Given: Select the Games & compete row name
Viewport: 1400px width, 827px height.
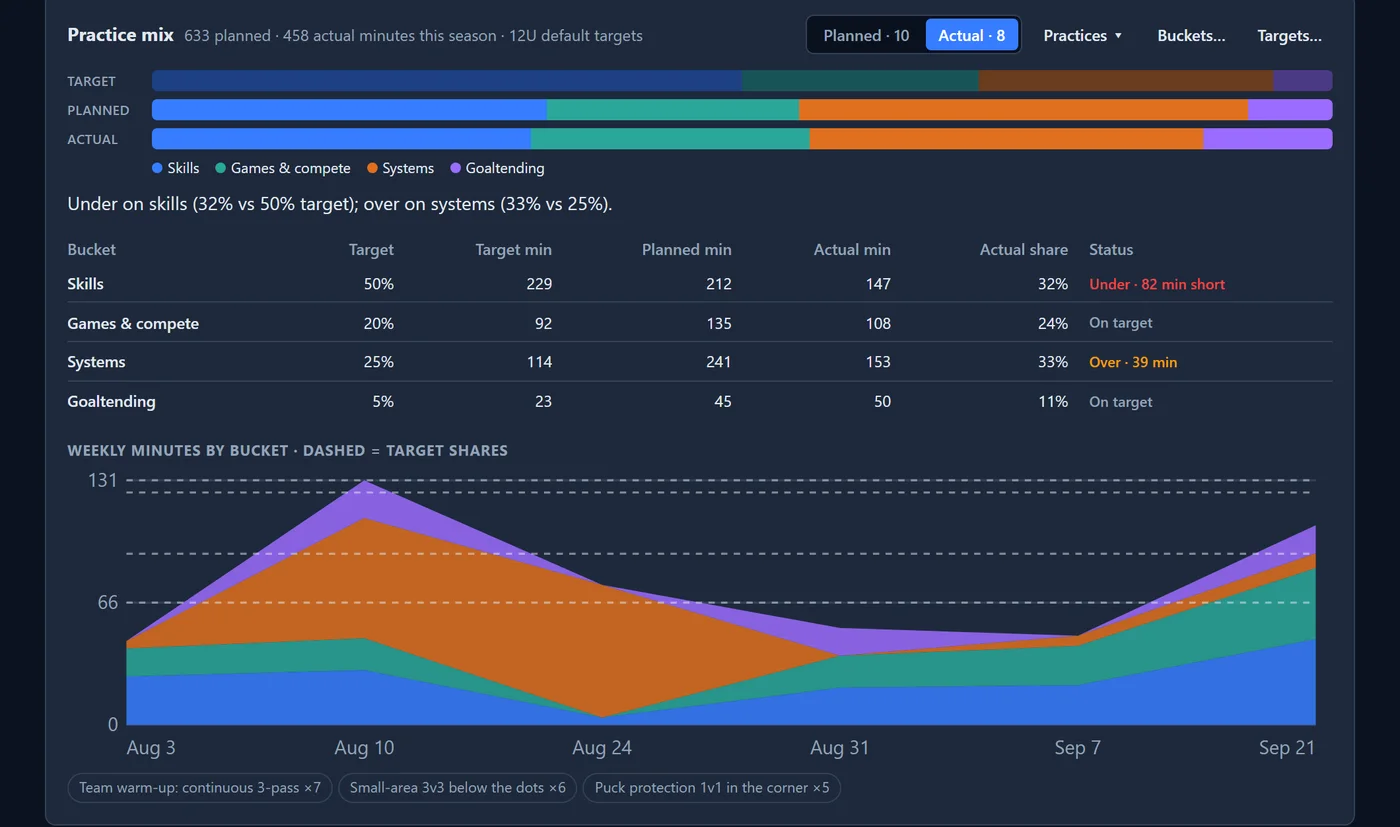Looking at the screenshot, I should tap(133, 323).
